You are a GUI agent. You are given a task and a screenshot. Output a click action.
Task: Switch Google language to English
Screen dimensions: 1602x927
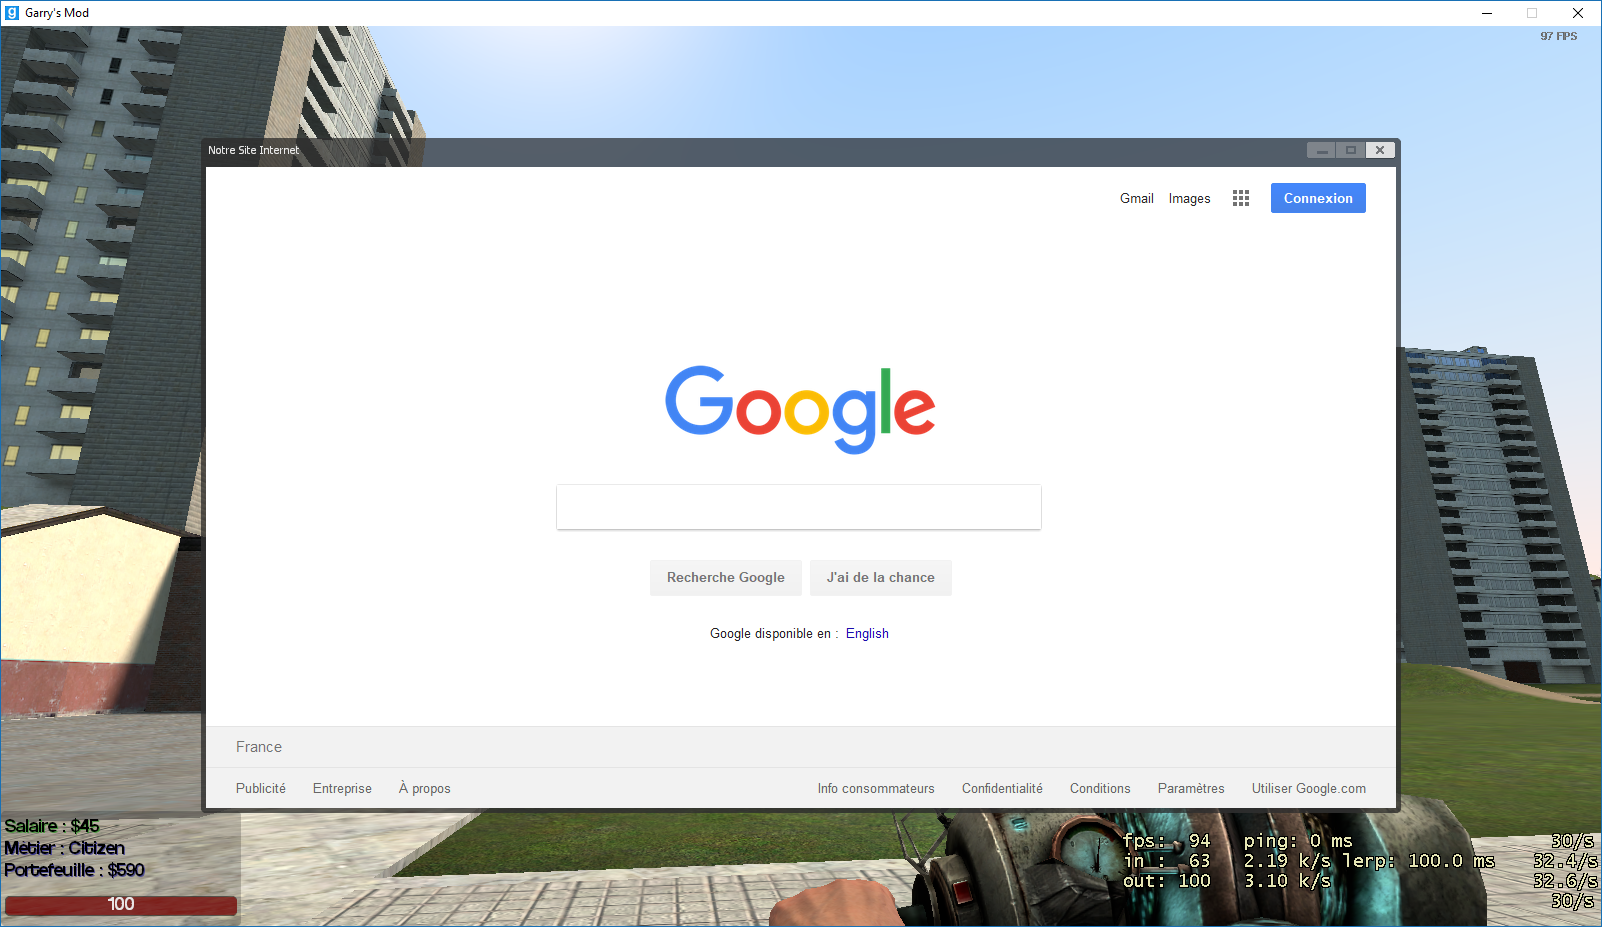867,633
